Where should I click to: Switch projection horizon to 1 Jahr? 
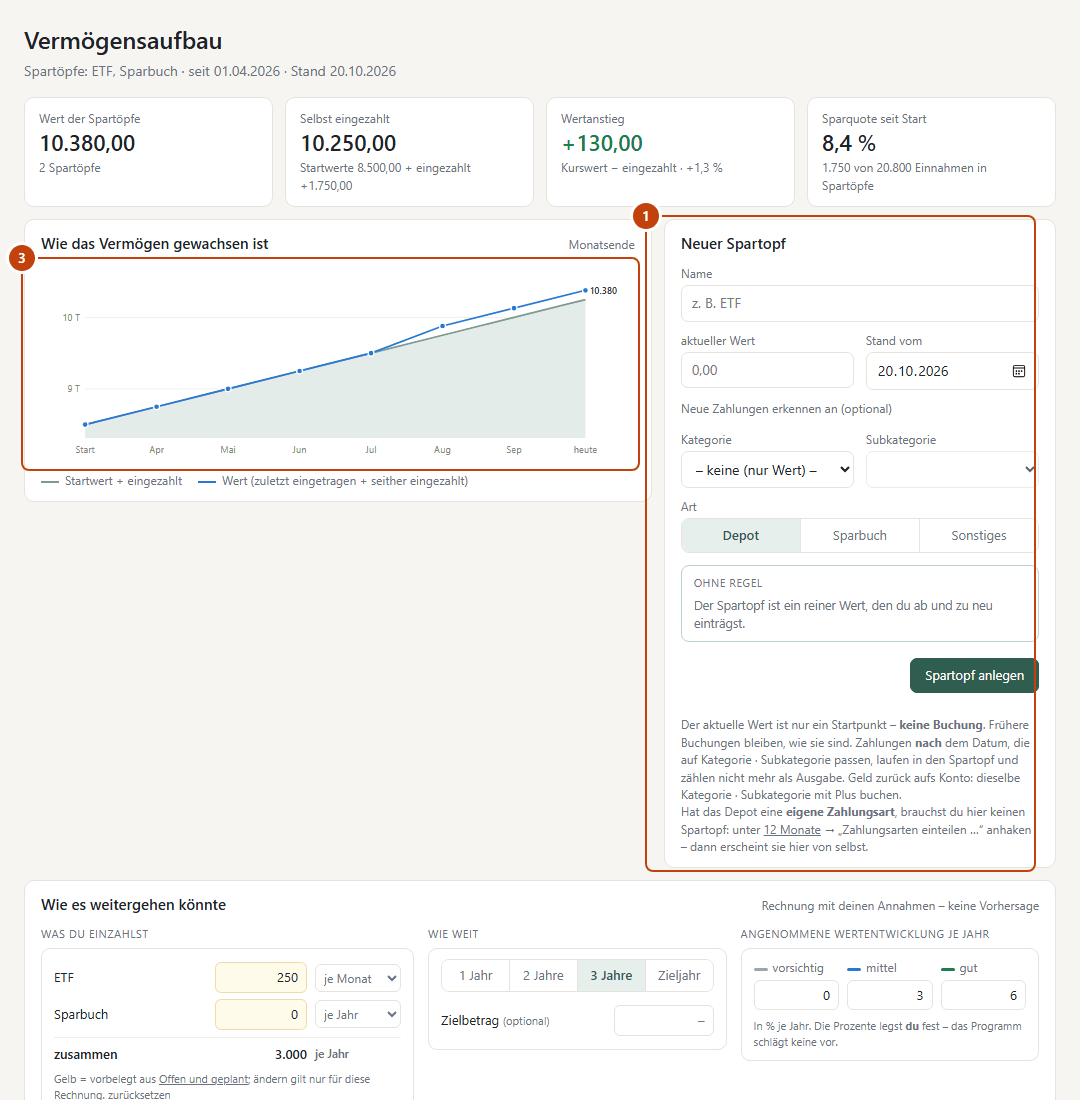point(476,976)
